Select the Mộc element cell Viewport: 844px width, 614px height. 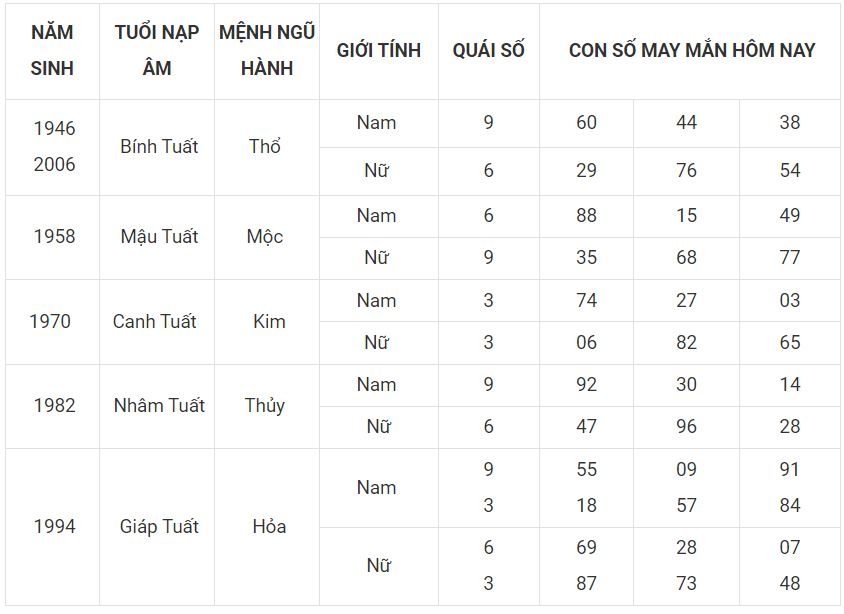tap(265, 237)
